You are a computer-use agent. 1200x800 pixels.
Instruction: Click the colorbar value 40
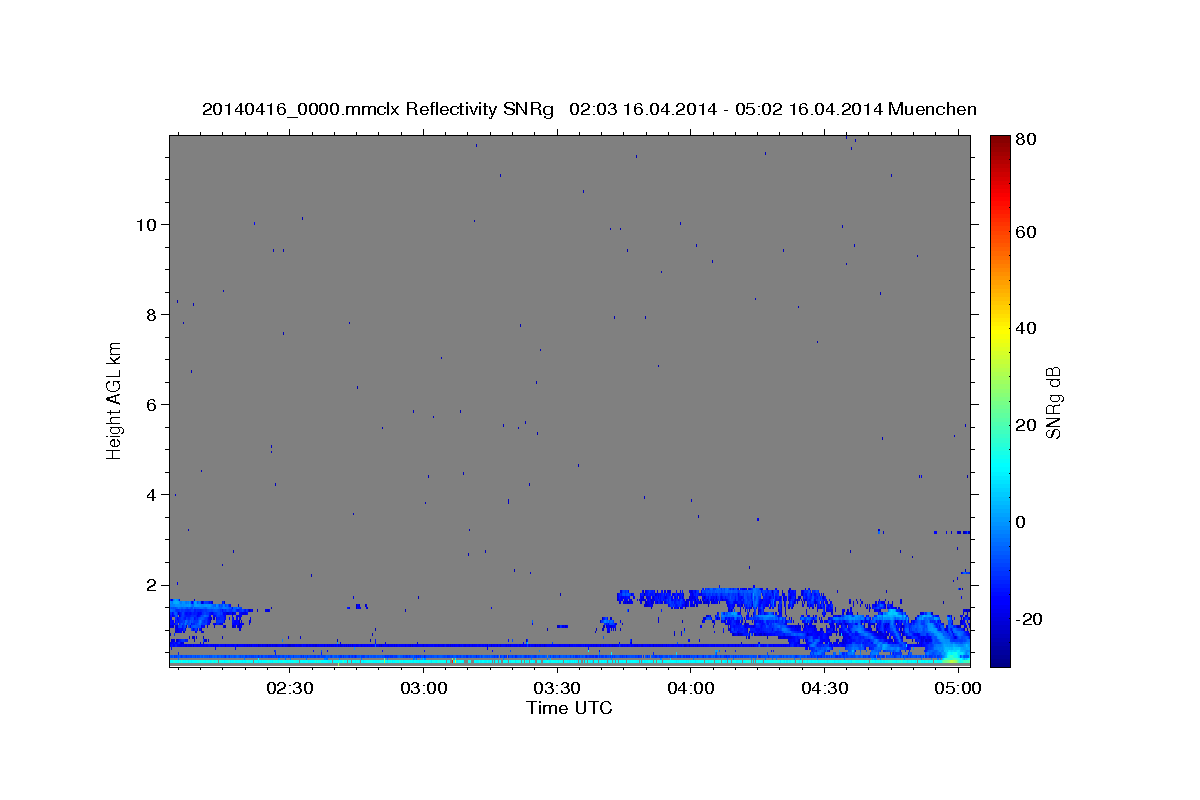[1025, 328]
